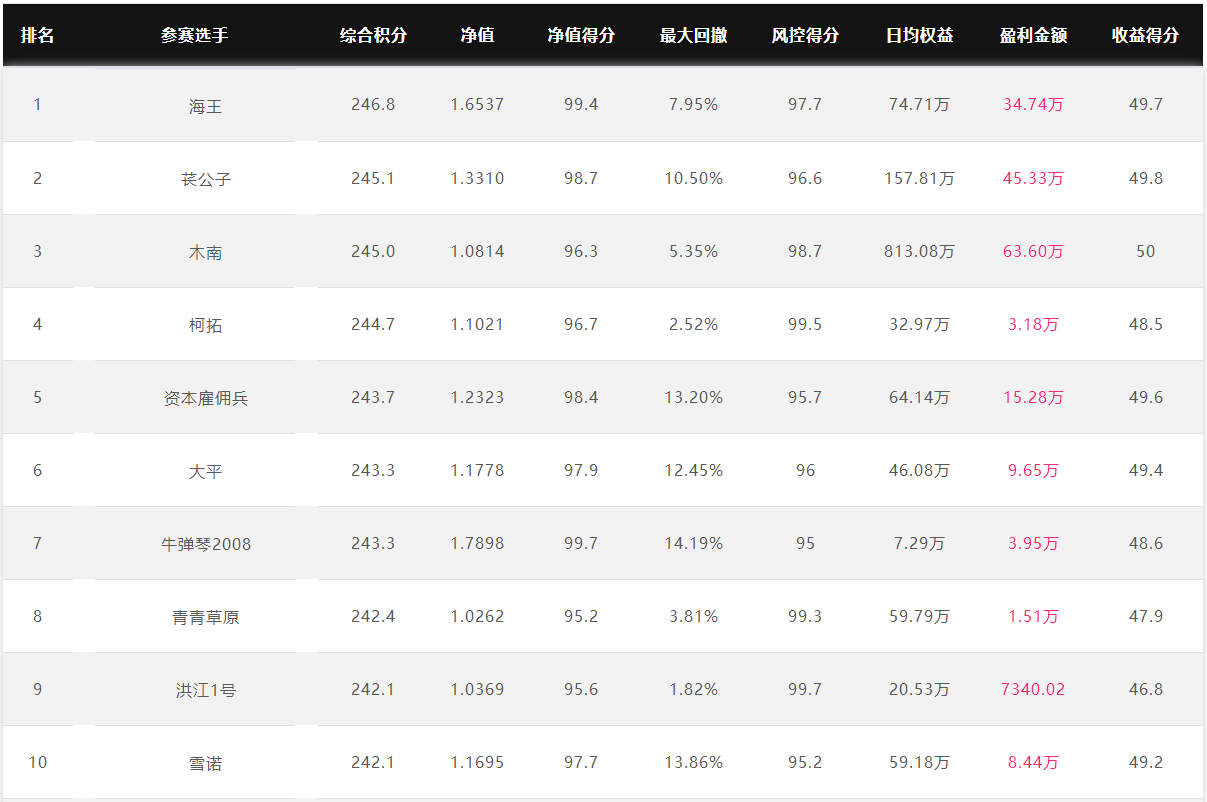Click the 收益得分 column header
Viewport: 1207px width, 802px height.
pyautogui.click(x=1145, y=35)
